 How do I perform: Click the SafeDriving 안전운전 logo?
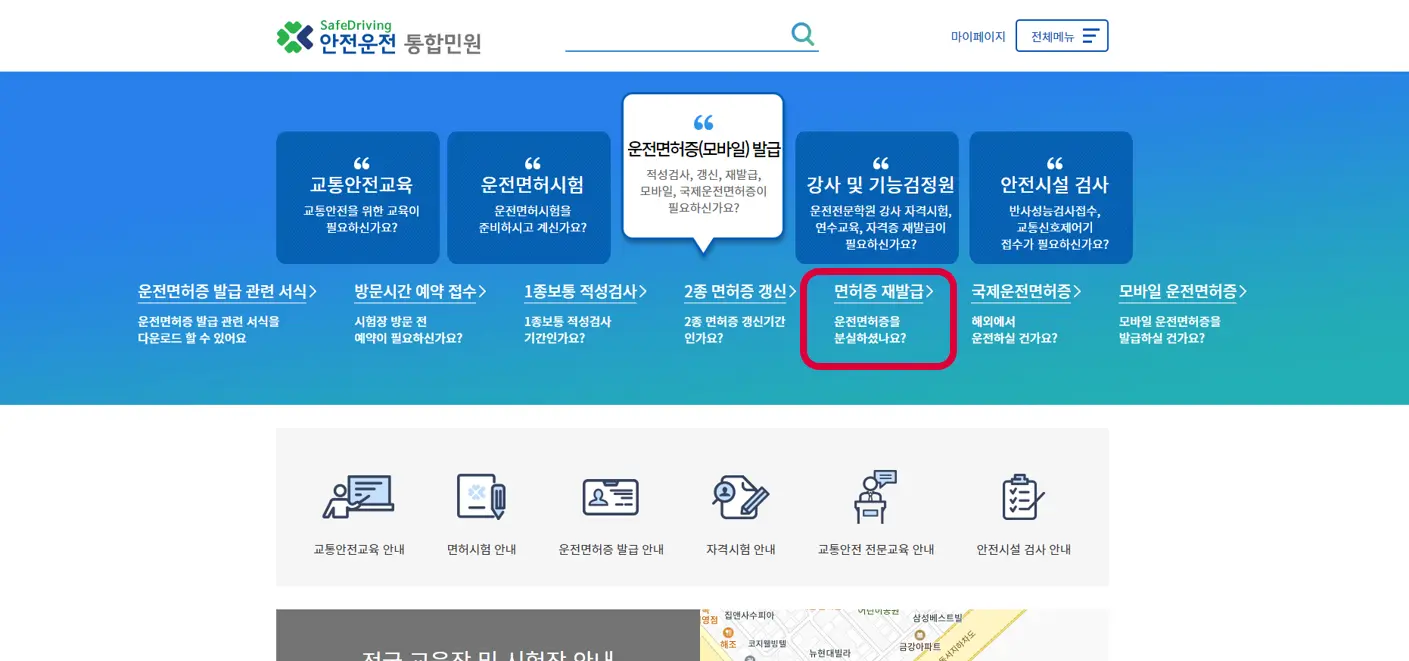pyautogui.click(x=377, y=35)
